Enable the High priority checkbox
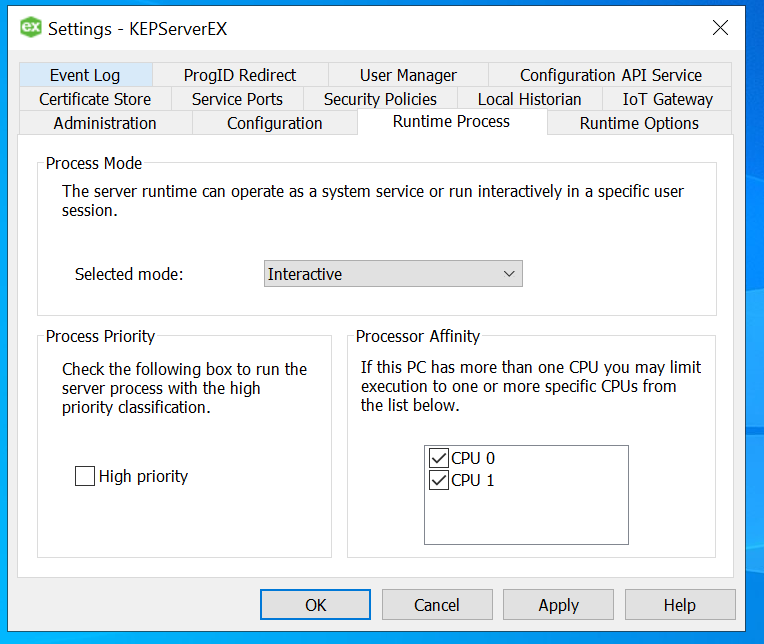Viewport: 764px width, 644px height. tap(85, 477)
